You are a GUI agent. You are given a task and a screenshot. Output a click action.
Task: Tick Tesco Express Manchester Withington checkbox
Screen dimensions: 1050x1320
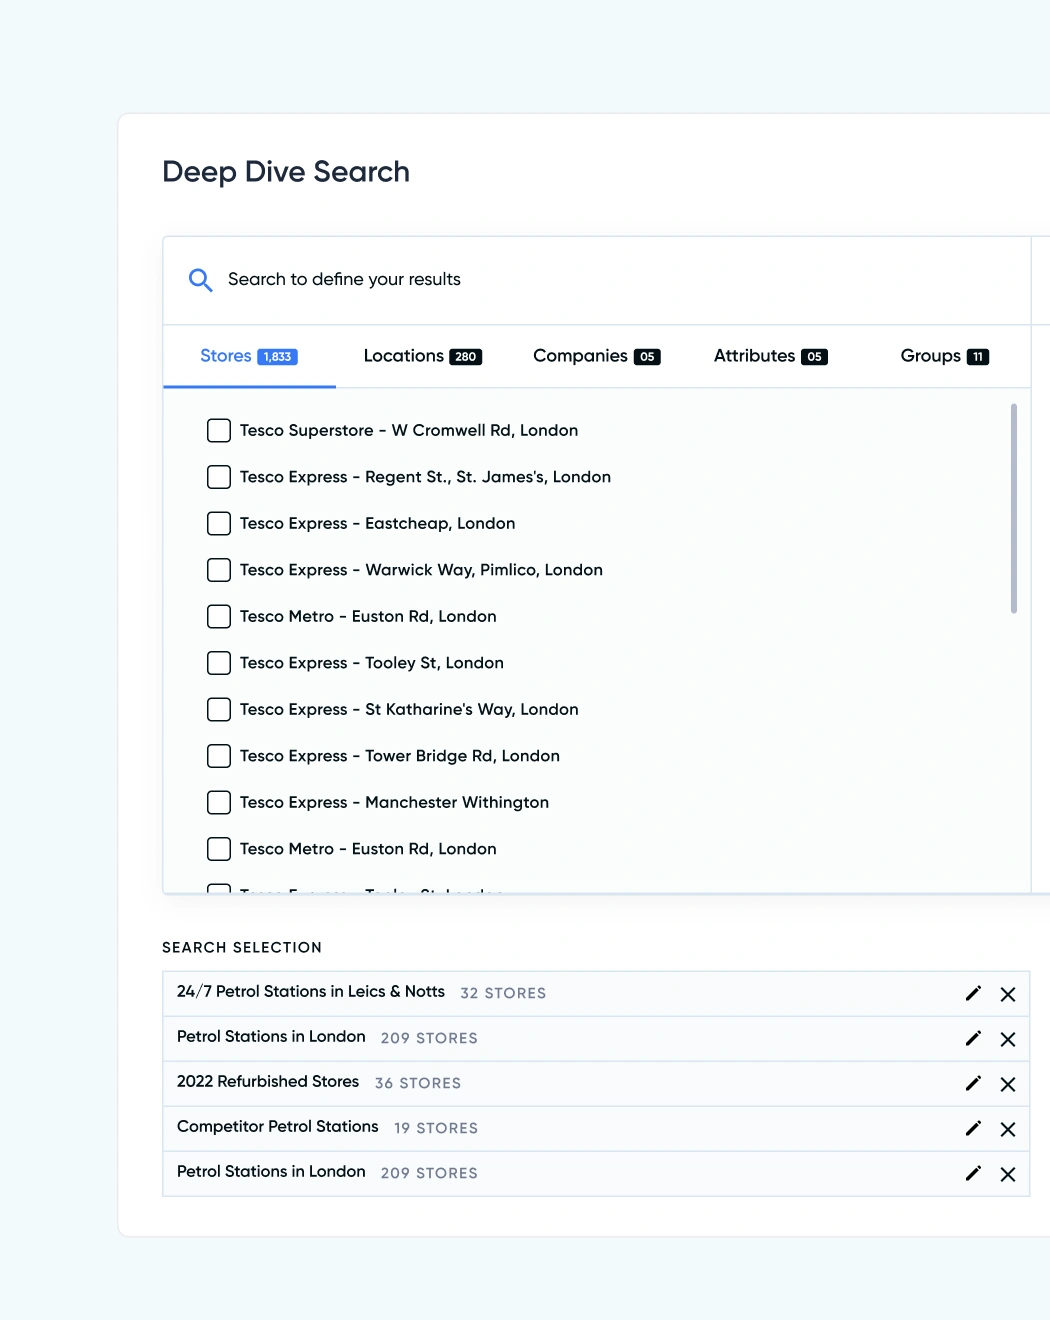(x=219, y=803)
